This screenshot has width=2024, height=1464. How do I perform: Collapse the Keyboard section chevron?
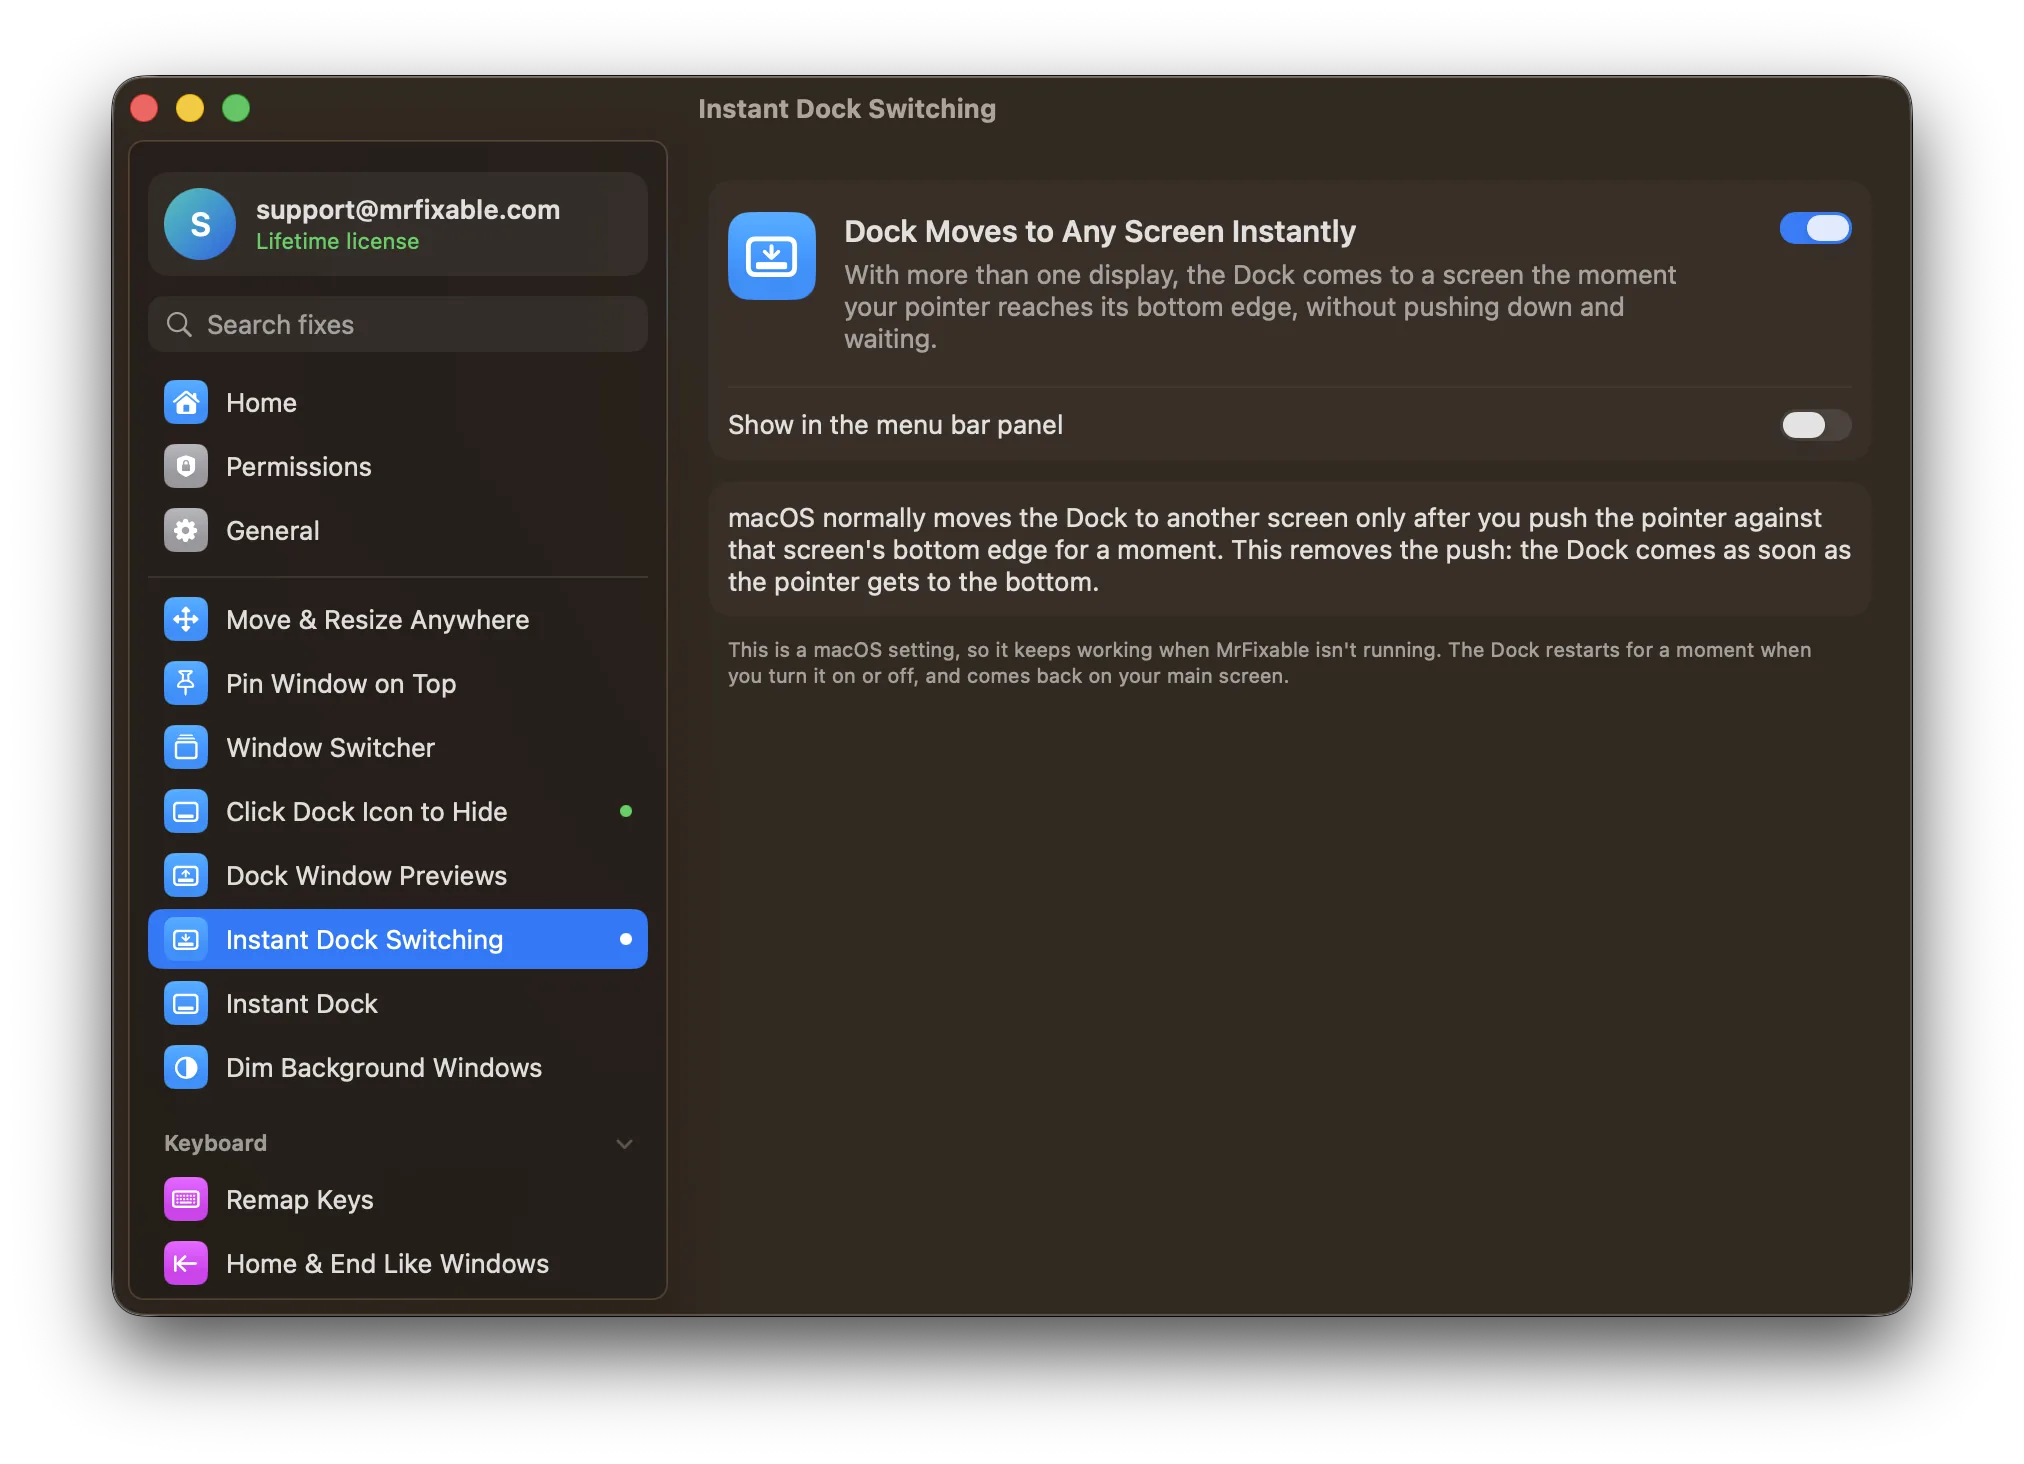[625, 1144]
